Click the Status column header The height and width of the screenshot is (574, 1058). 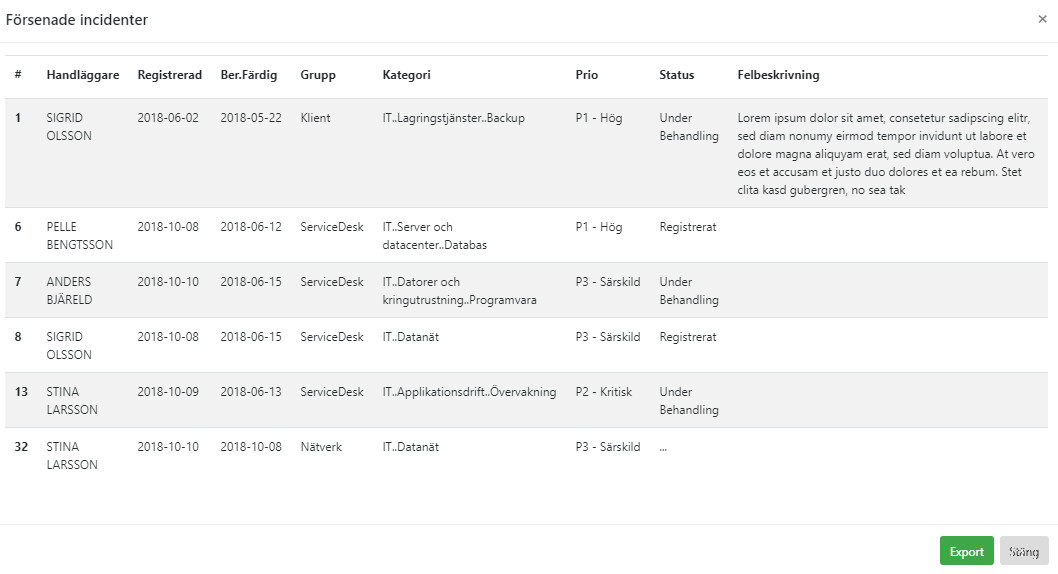point(676,75)
